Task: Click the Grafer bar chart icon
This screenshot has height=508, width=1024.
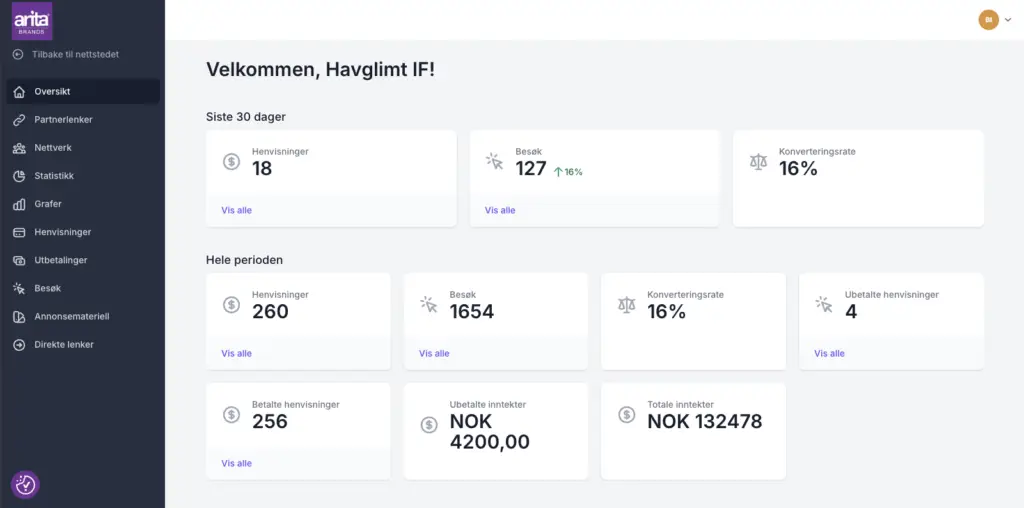Action: coord(19,204)
